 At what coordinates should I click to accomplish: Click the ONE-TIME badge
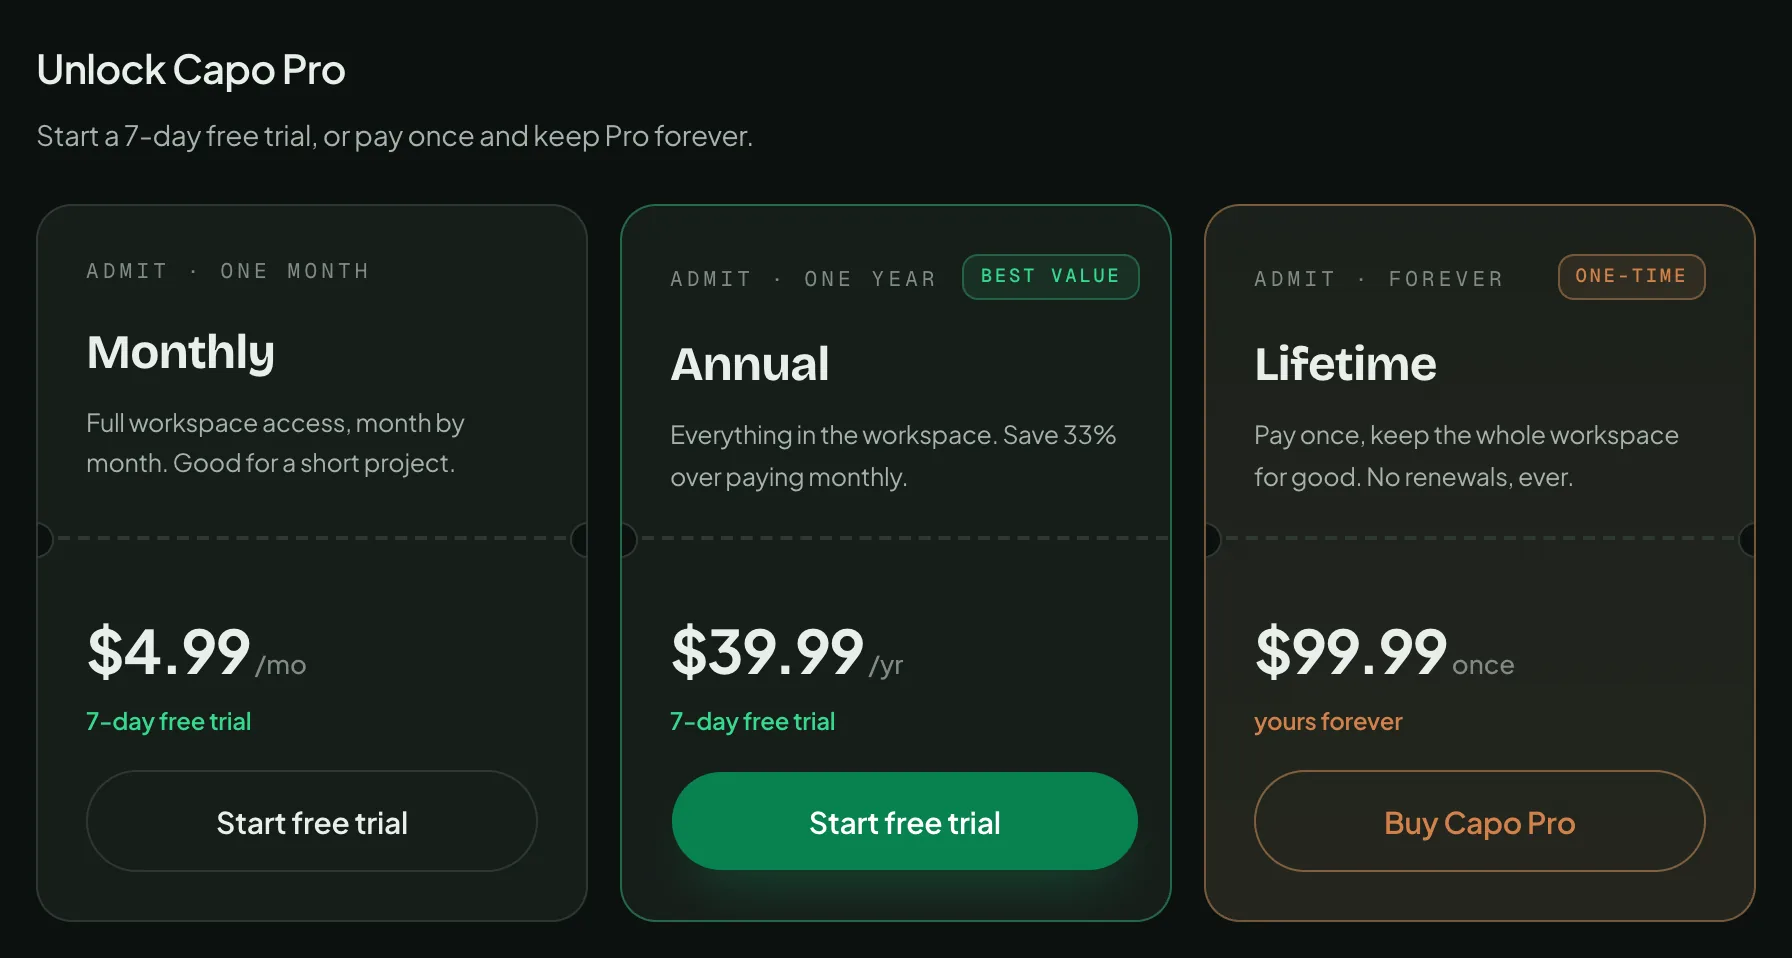[1631, 277]
